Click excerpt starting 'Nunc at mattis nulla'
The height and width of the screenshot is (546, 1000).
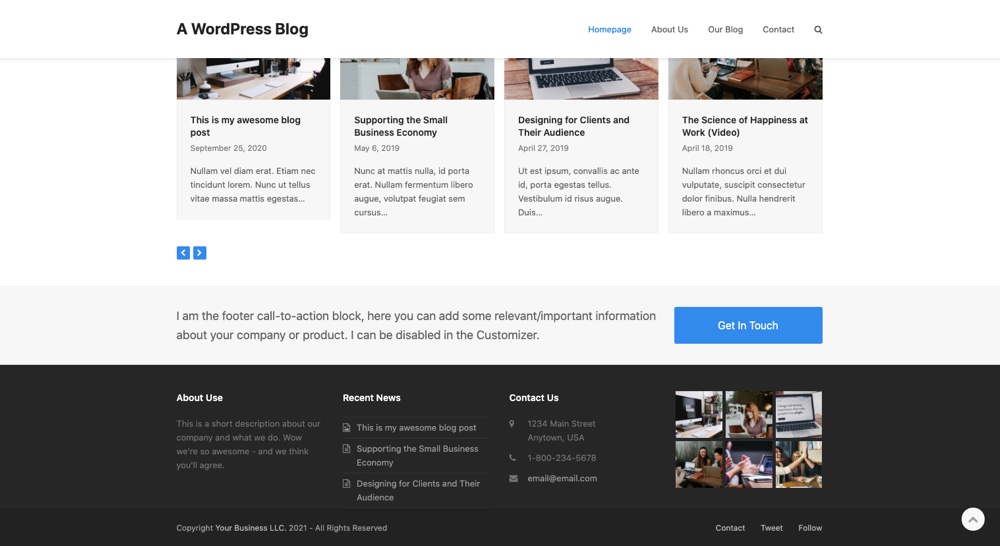coord(413,191)
